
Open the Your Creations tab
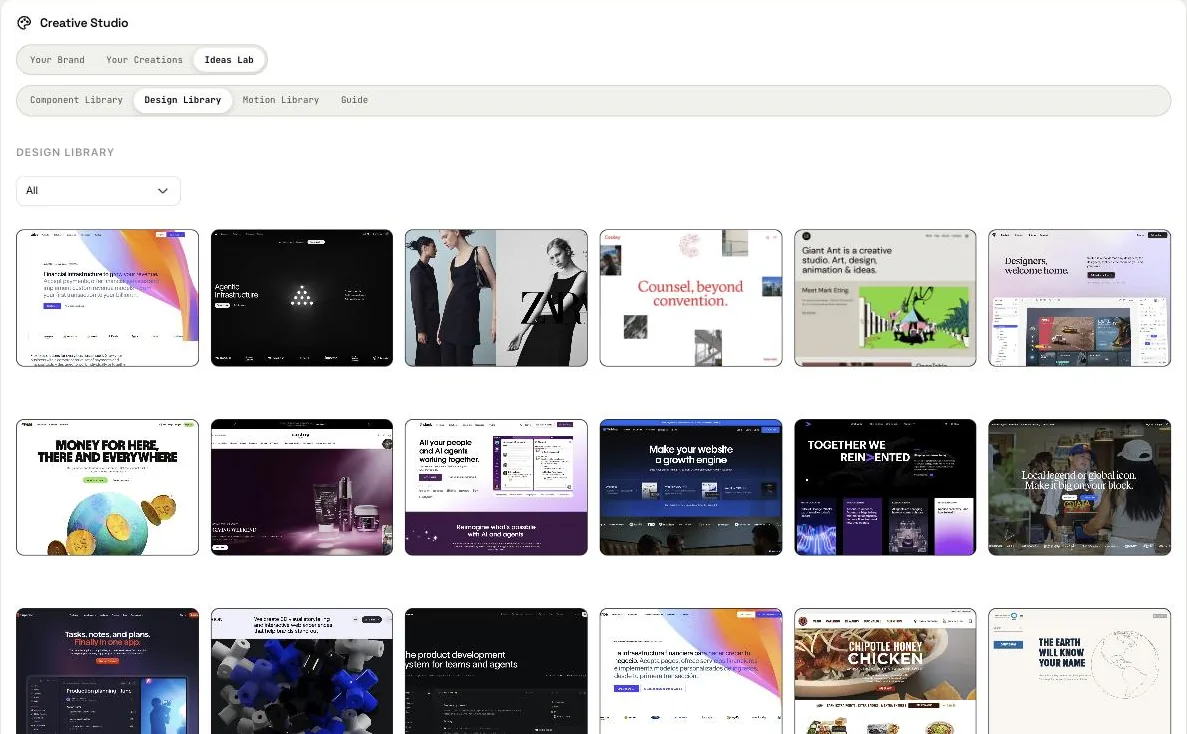(x=145, y=60)
